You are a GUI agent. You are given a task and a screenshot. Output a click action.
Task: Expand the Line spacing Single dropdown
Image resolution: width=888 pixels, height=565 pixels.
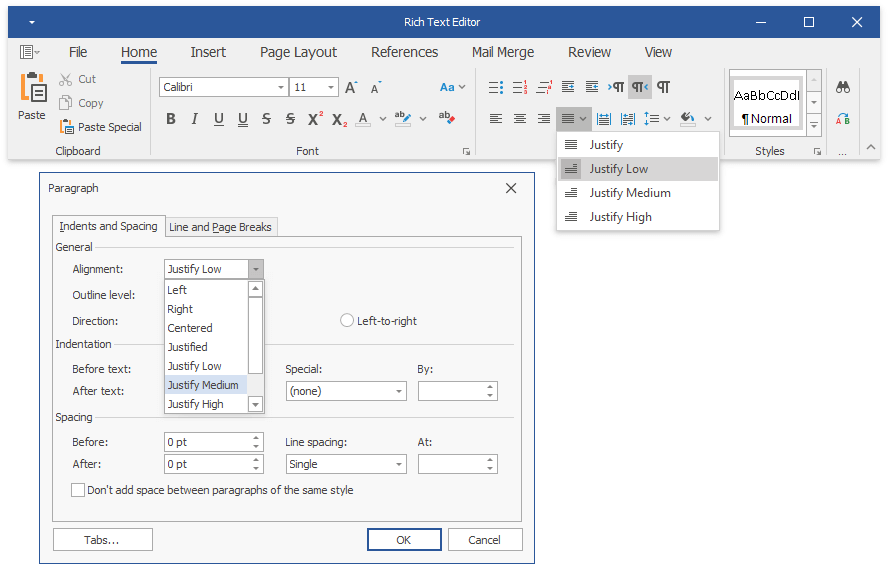pyautogui.click(x=399, y=464)
